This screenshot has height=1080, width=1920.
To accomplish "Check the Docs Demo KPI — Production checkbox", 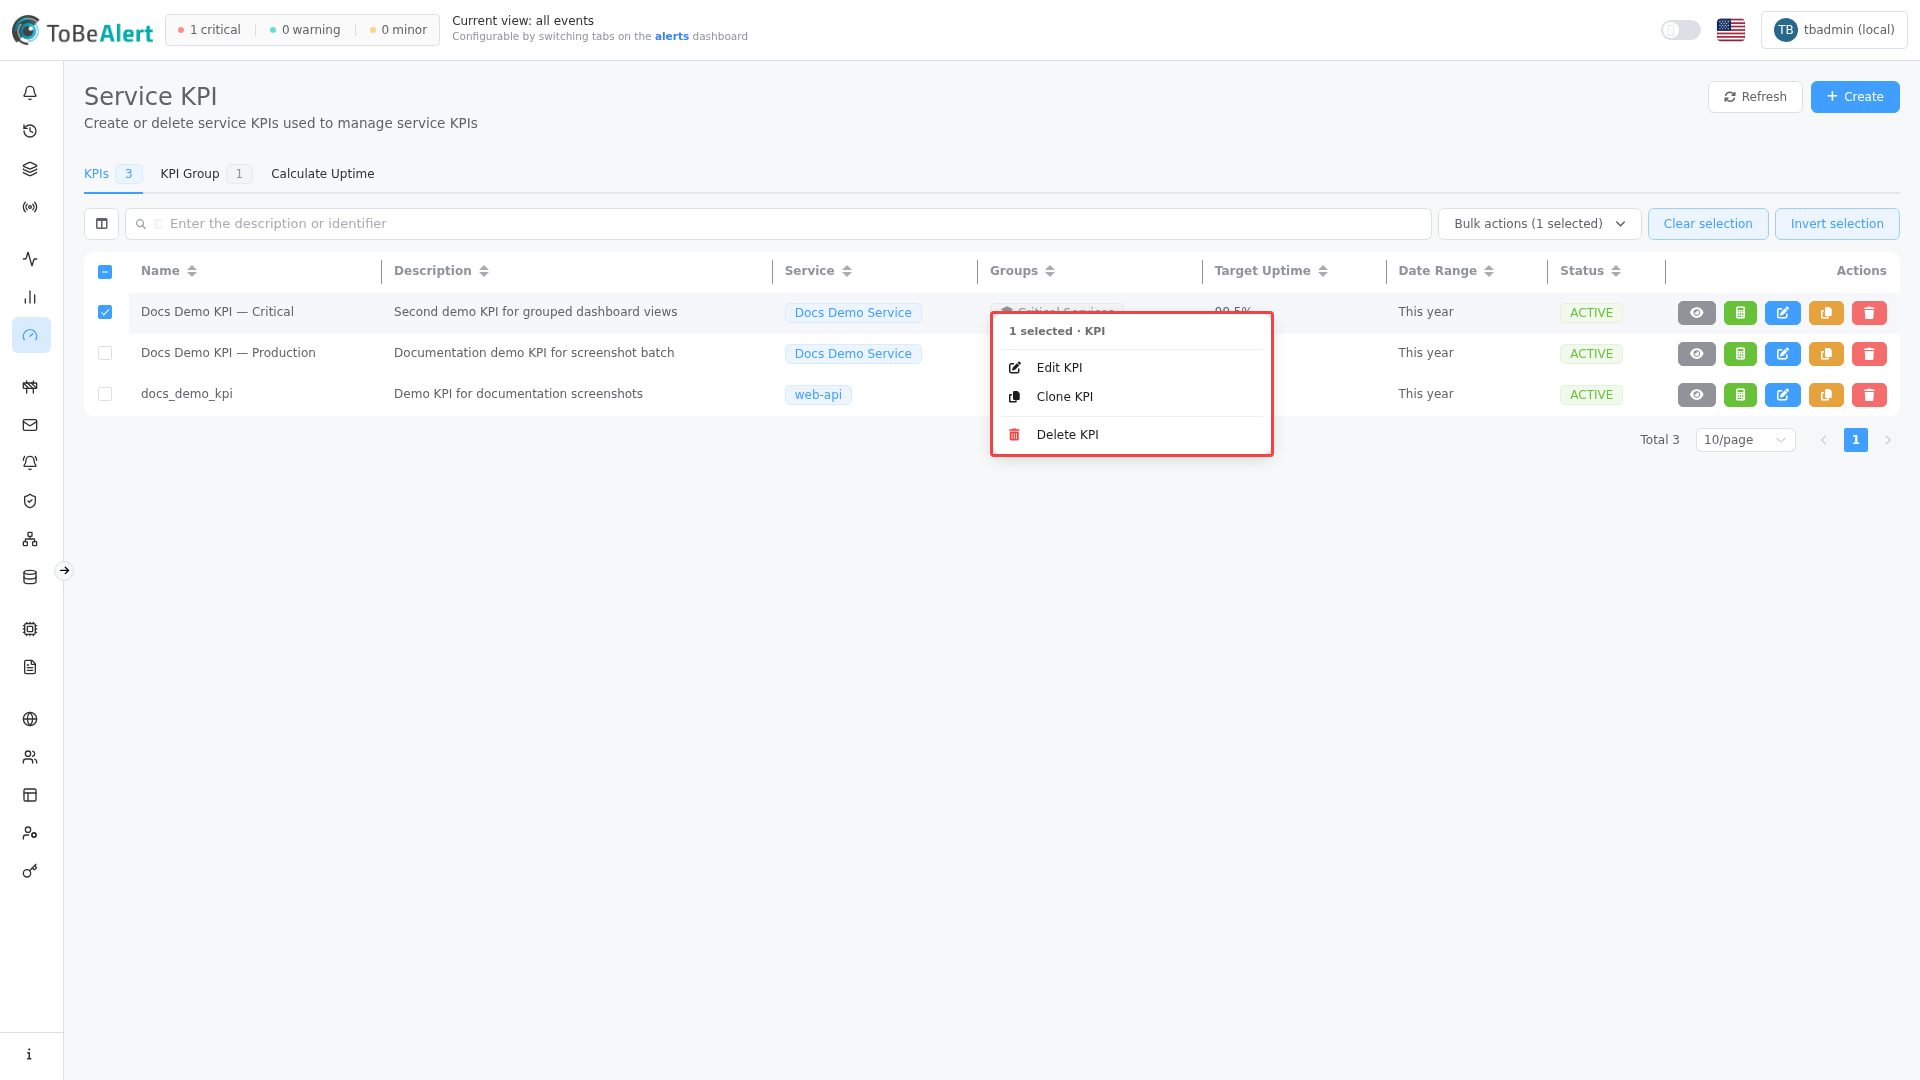I will pos(105,353).
